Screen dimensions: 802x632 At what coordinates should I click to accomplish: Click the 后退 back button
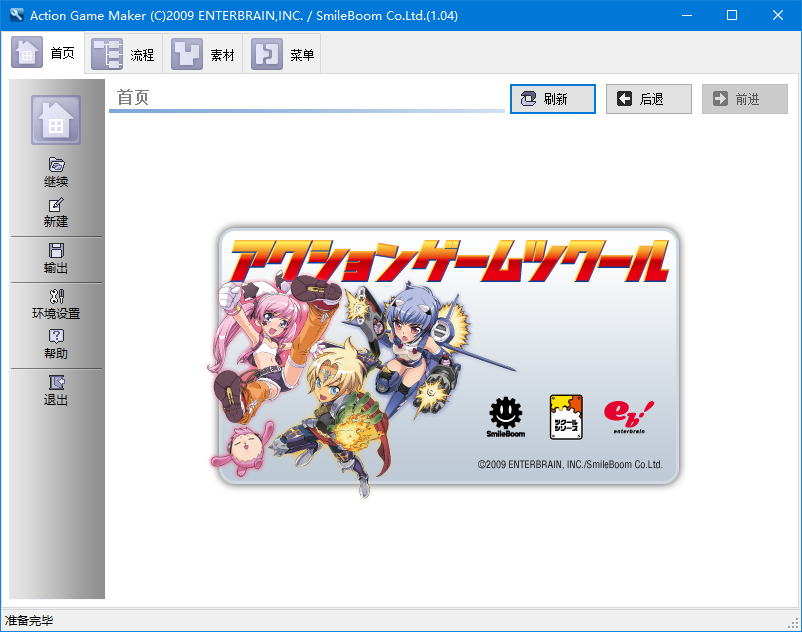pyautogui.click(x=649, y=99)
